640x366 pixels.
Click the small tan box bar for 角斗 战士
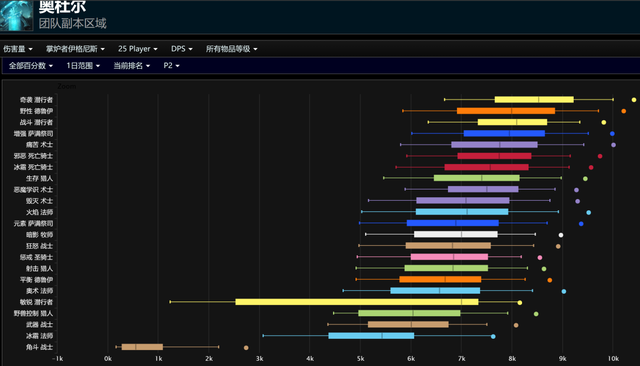(142, 347)
